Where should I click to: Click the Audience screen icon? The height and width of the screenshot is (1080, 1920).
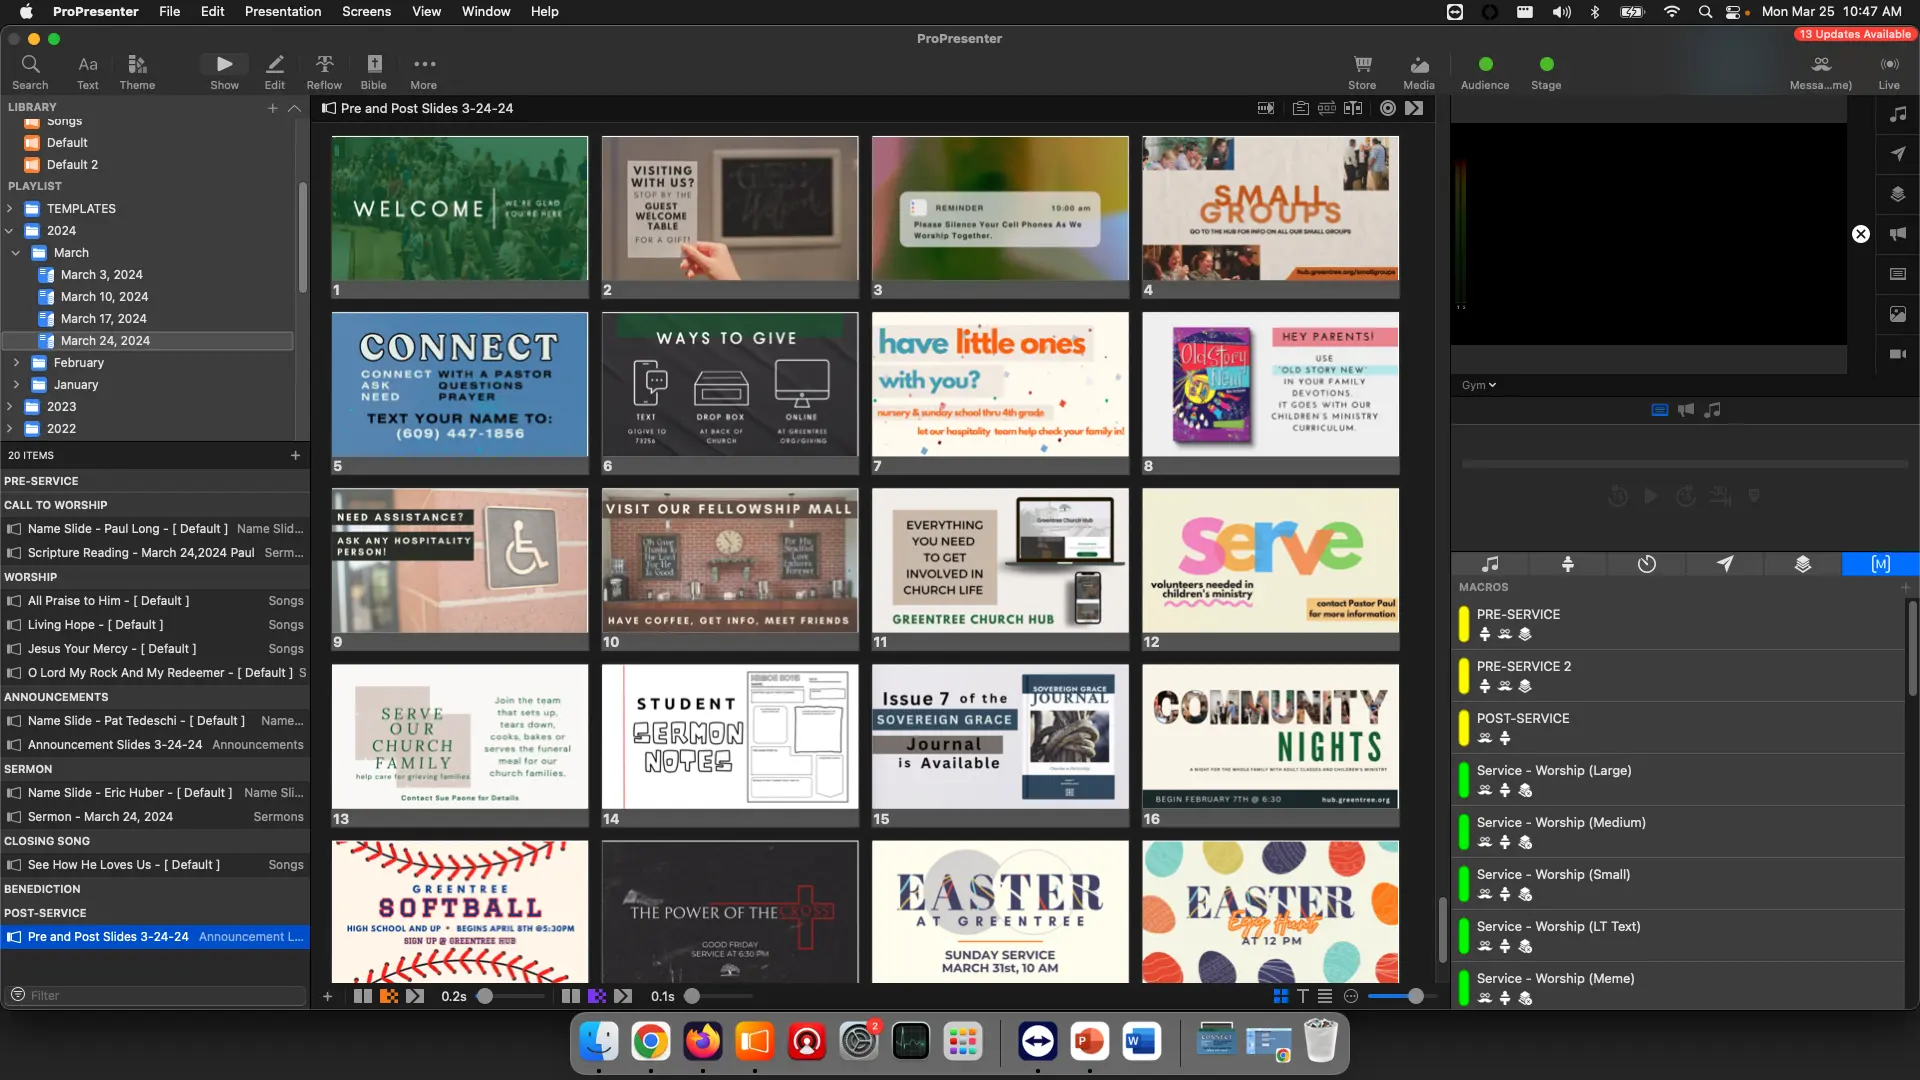point(1484,70)
